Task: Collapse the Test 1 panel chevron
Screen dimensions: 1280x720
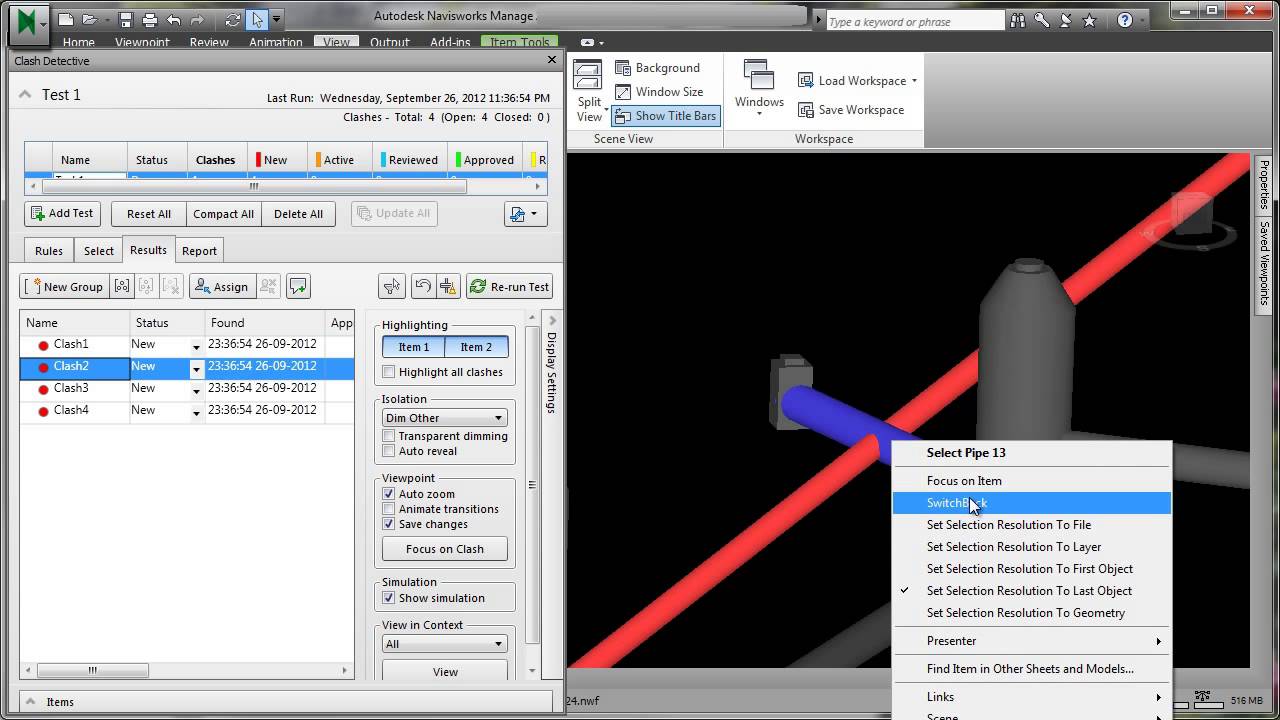Action: 26,95
